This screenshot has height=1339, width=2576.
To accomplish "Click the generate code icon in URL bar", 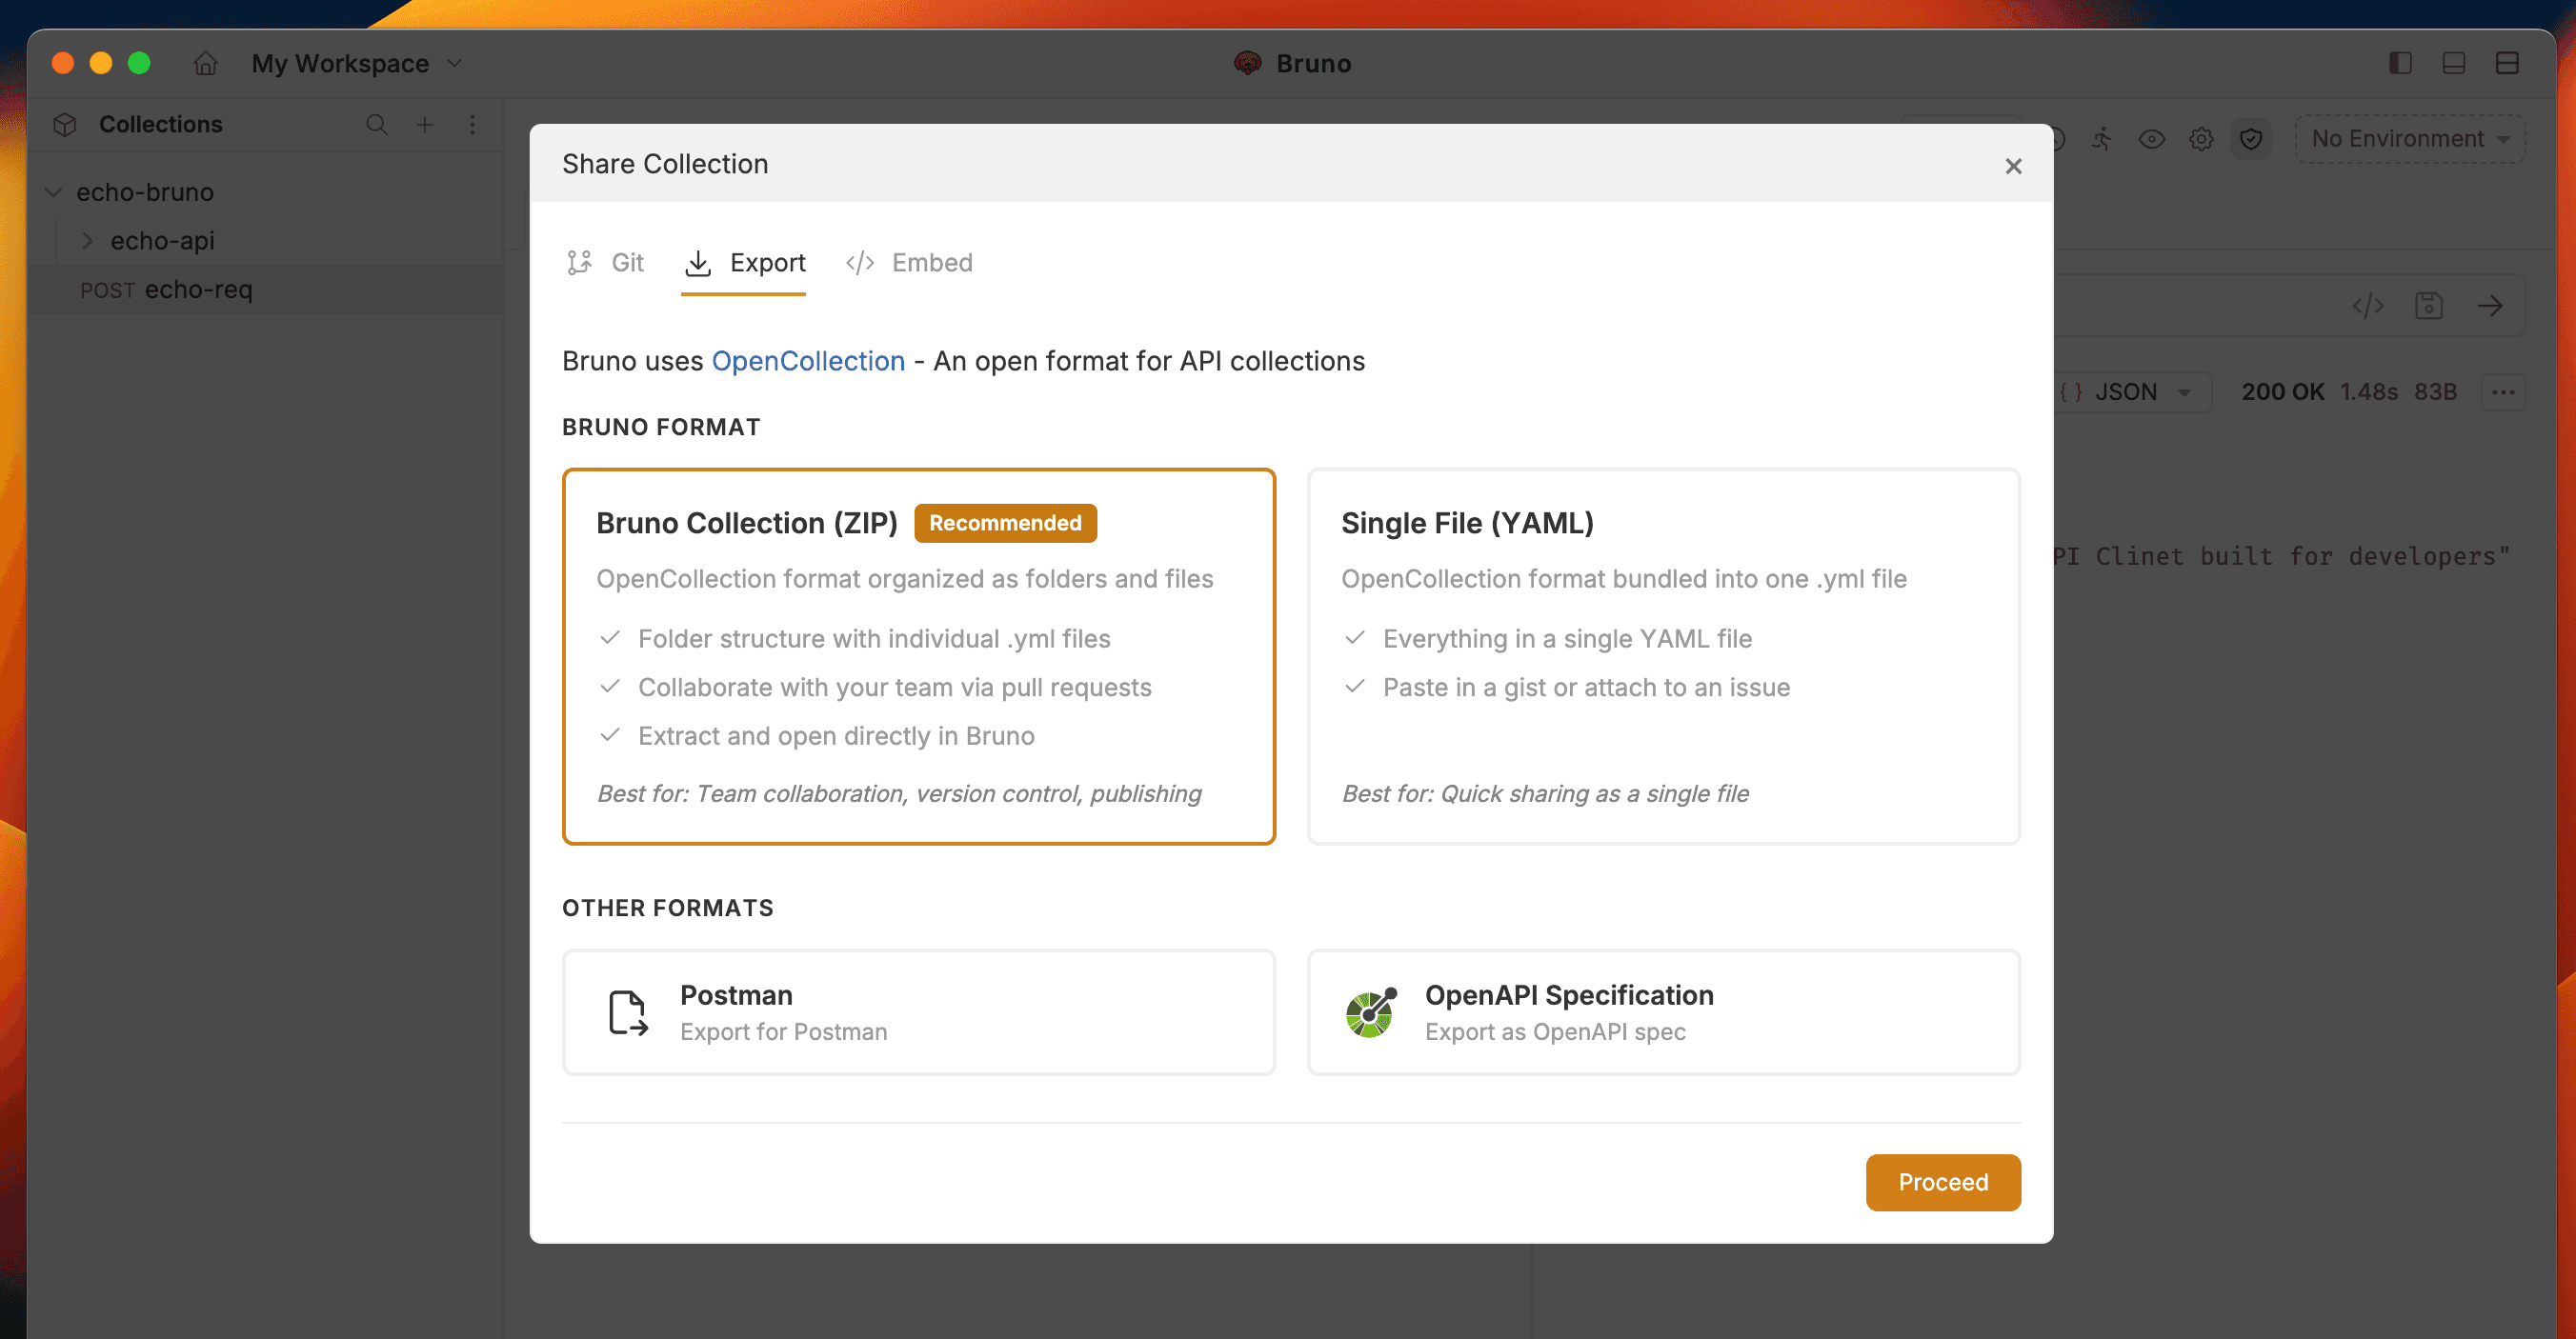I will (2368, 305).
